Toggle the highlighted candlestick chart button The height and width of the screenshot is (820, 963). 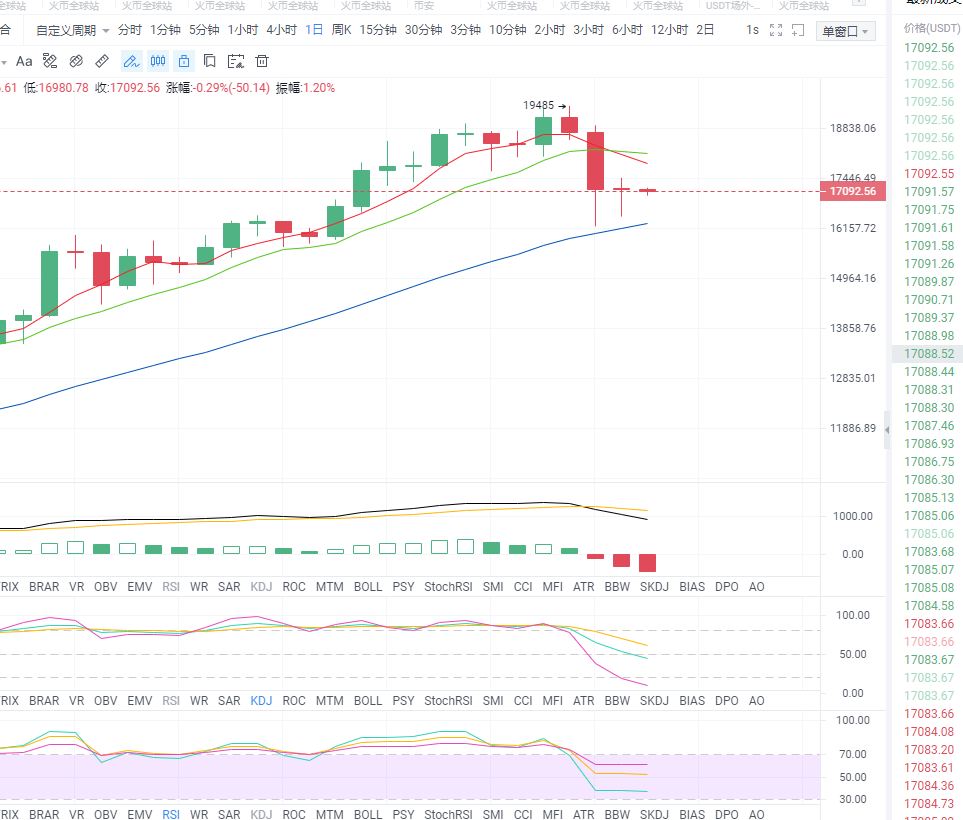click(x=157, y=61)
